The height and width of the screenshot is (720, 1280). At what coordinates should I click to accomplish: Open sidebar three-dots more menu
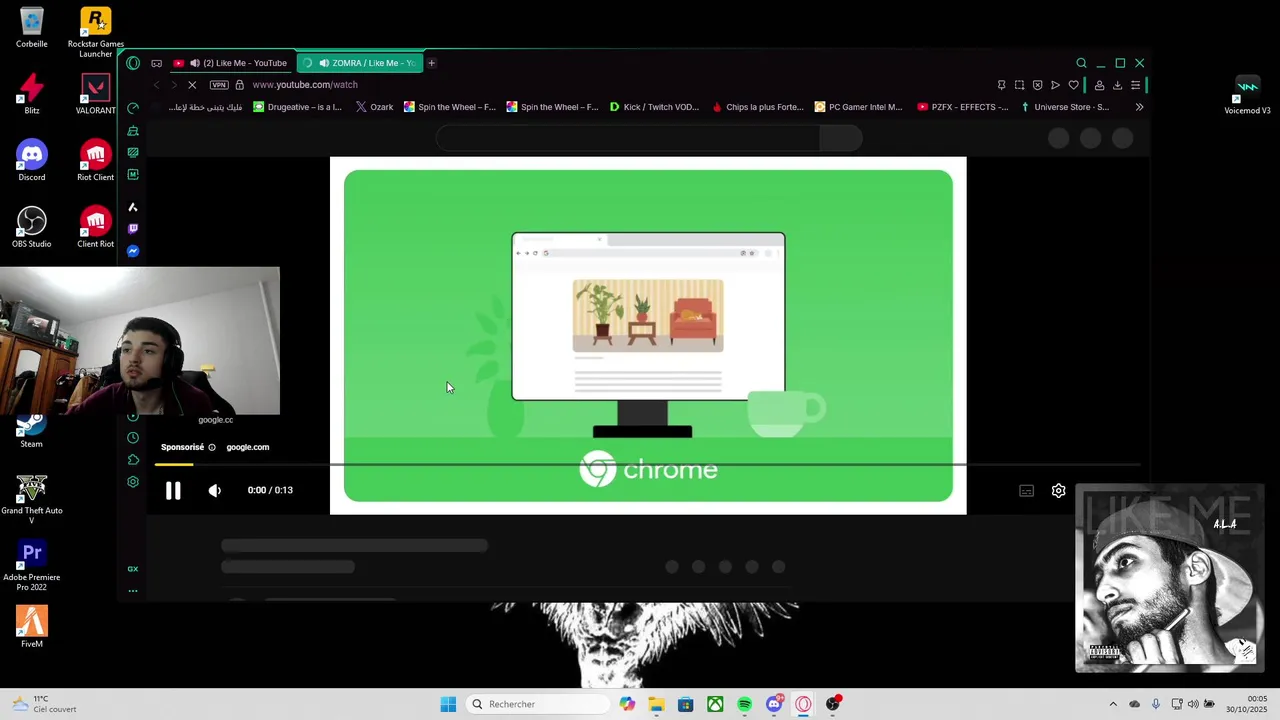coord(133,591)
